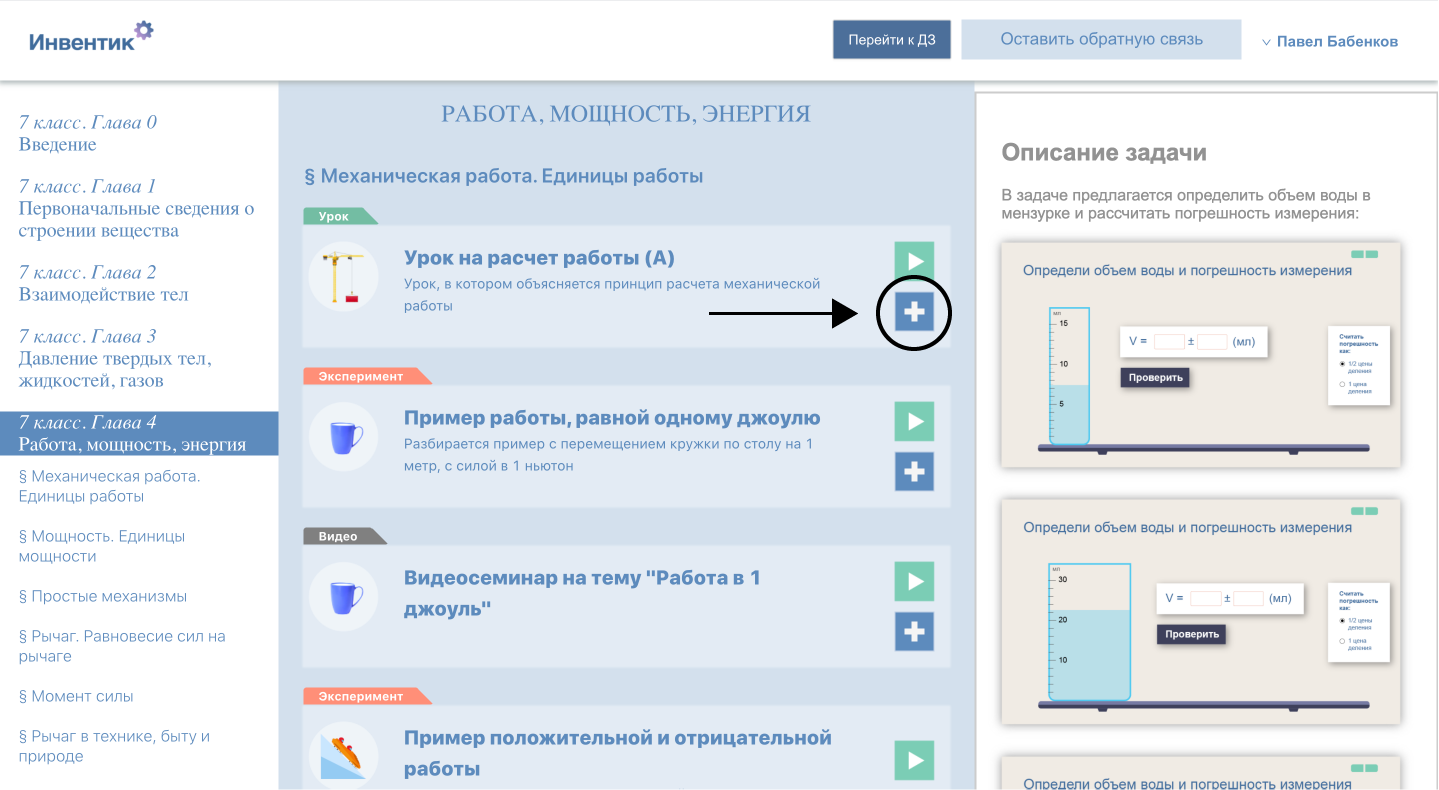1439x790 pixels.
Task: Play the Видеосеминар на тему Работа в 1 джоуль
Action: (x=914, y=581)
